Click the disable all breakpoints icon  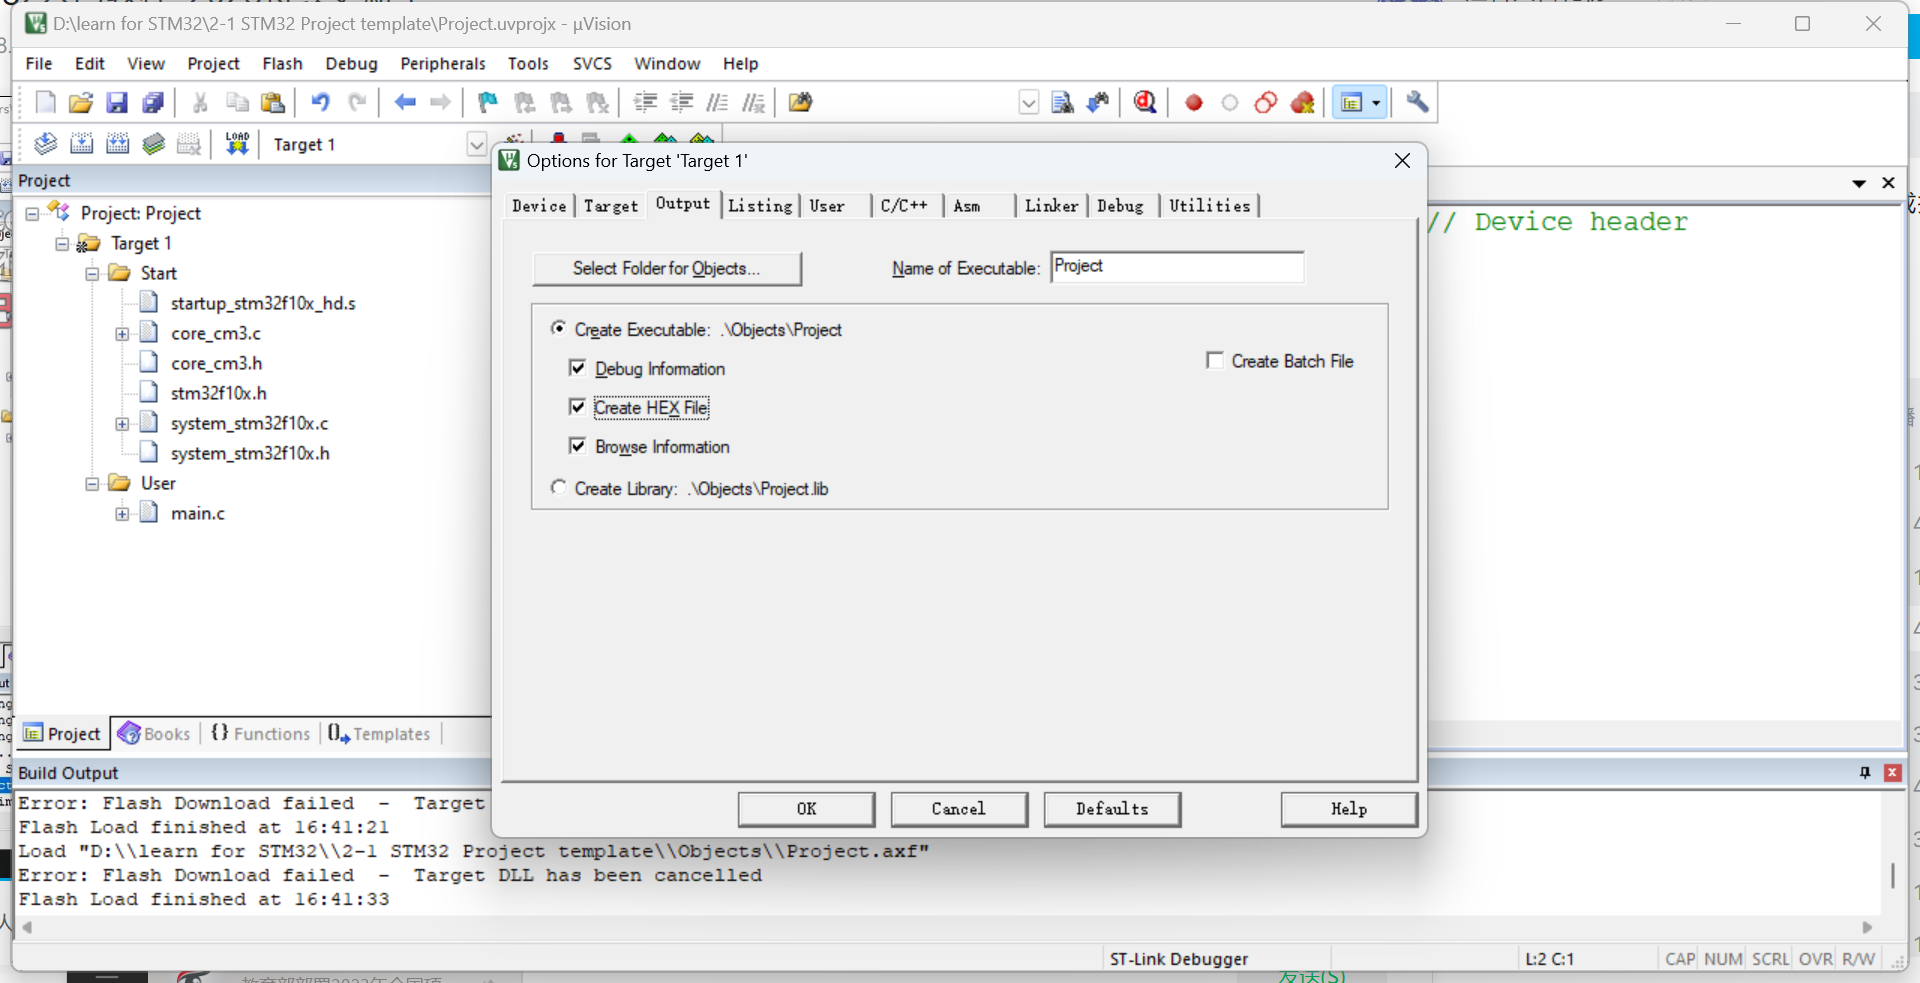(1266, 102)
